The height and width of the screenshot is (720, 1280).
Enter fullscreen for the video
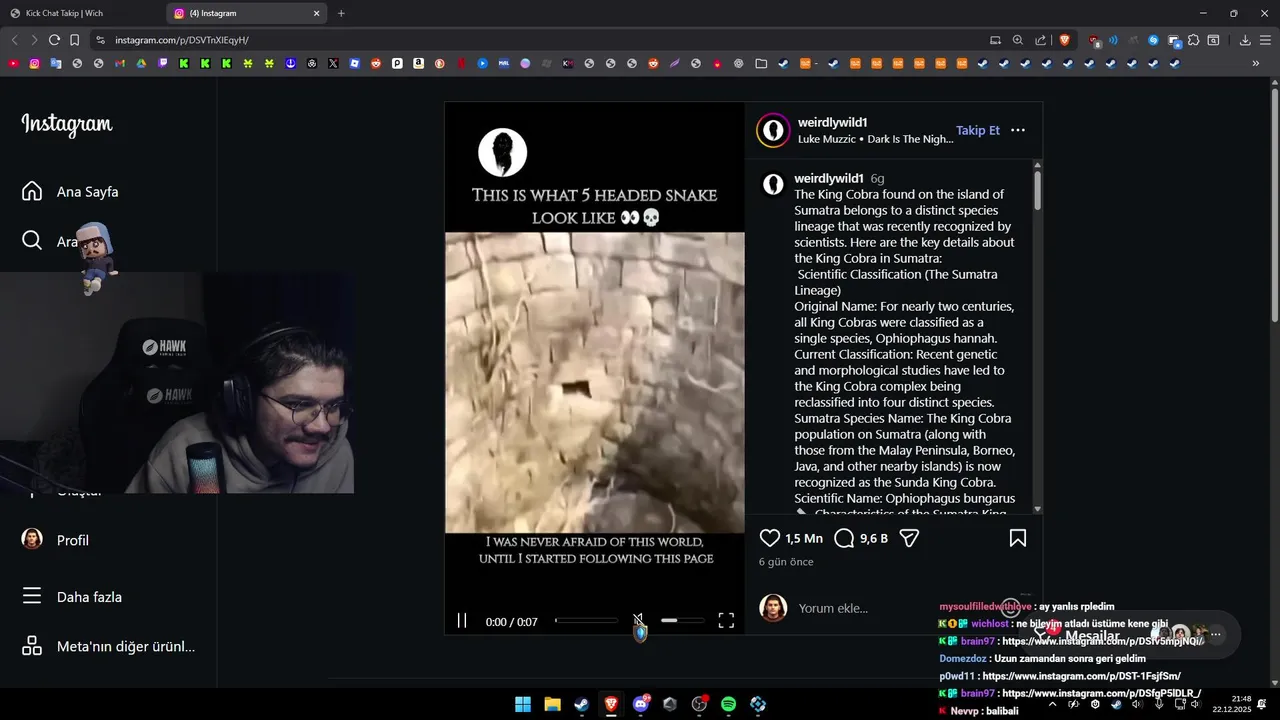tap(726, 621)
